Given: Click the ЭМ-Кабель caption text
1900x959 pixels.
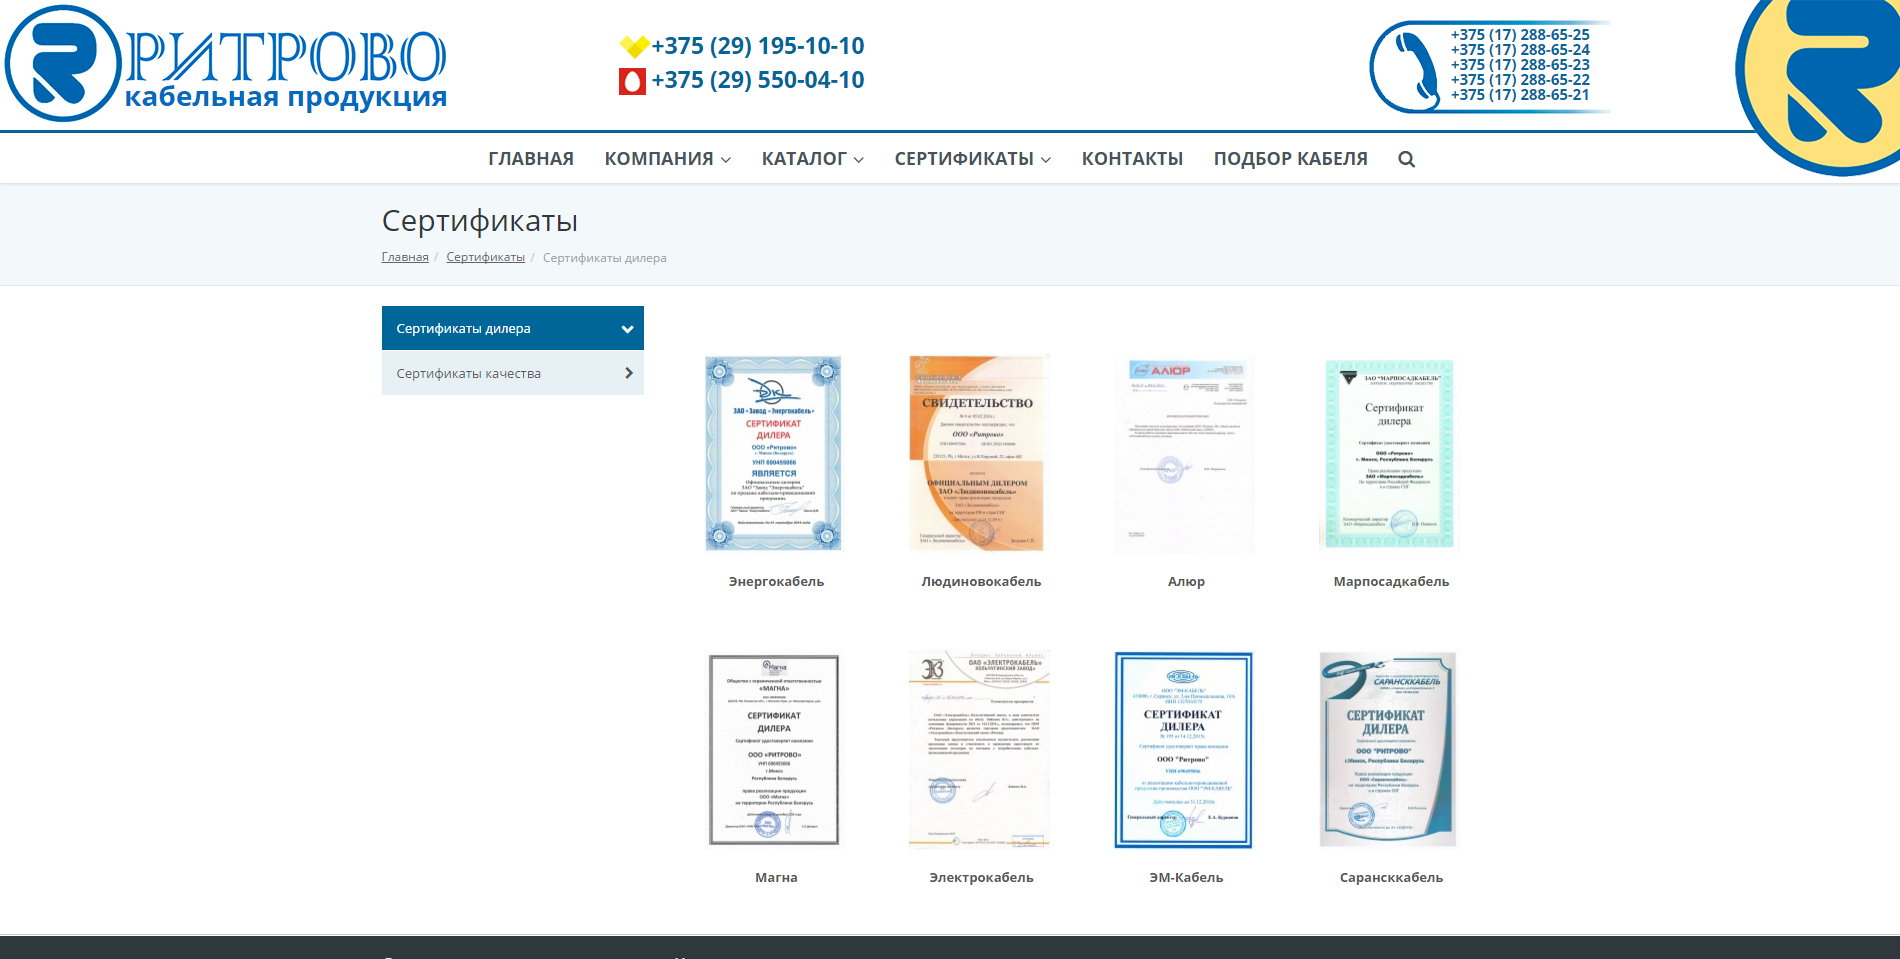Looking at the screenshot, I should pos(1186,877).
